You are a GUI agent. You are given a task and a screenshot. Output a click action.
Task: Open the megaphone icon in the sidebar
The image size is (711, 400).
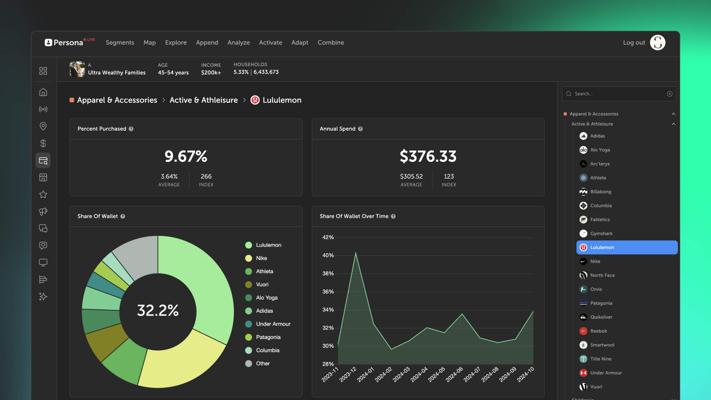(43, 211)
